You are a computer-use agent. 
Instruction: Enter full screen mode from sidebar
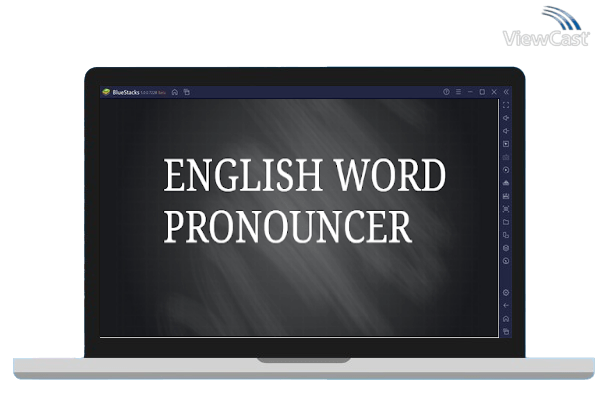click(506, 105)
